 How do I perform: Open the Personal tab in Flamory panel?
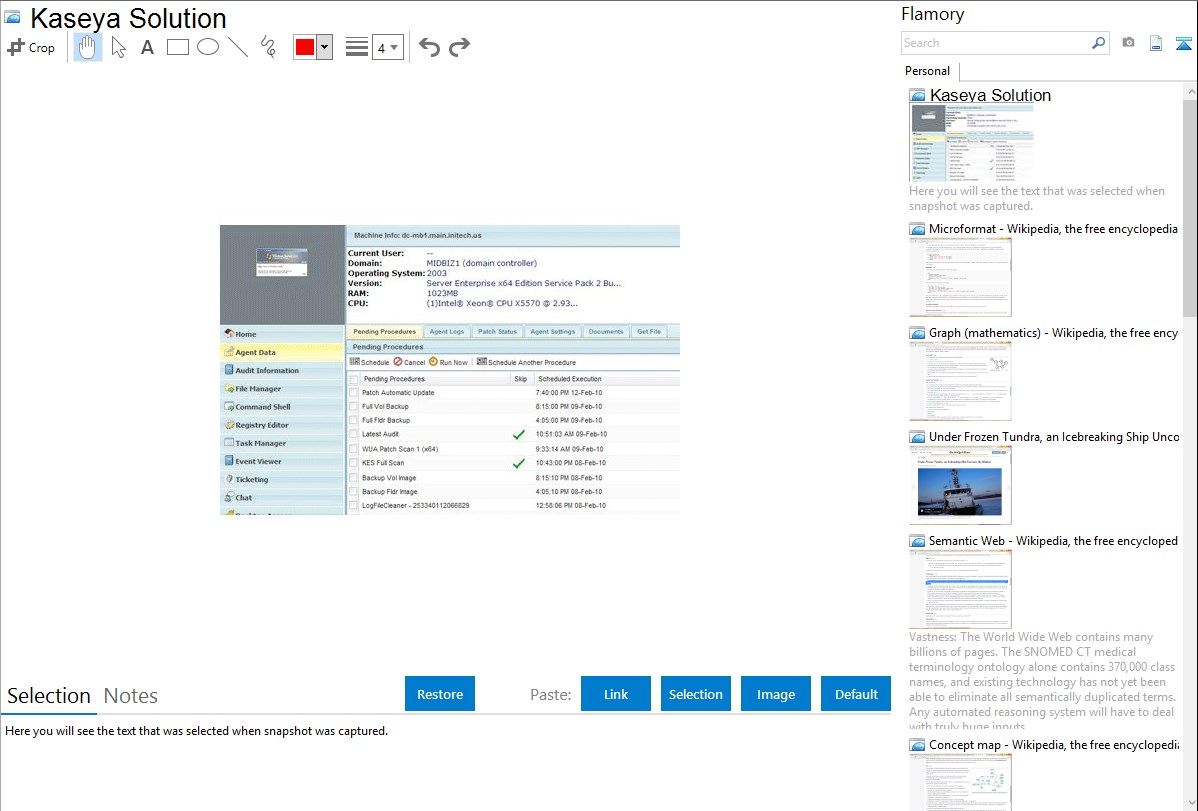point(927,71)
